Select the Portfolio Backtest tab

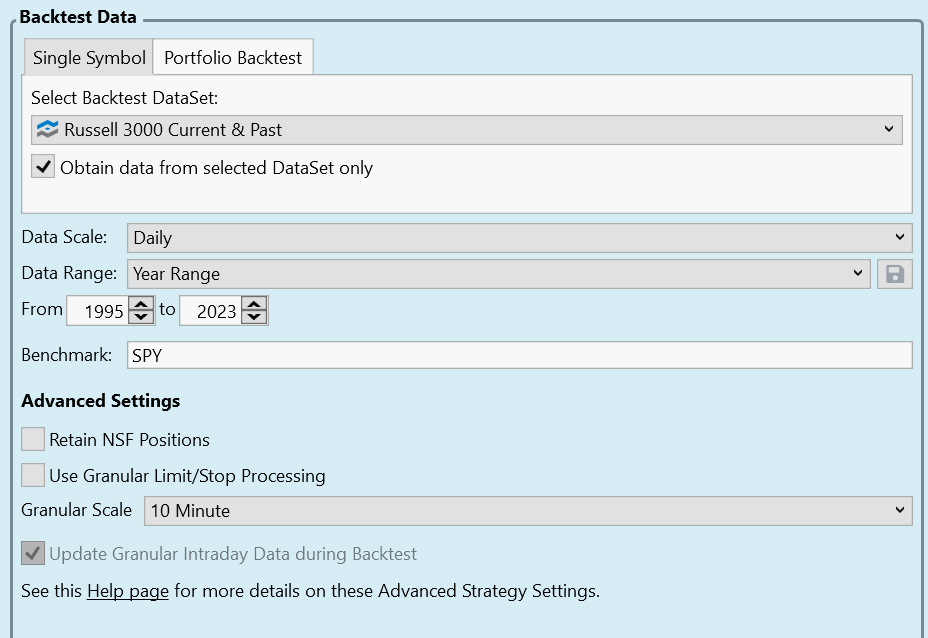(x=233, y=58)
